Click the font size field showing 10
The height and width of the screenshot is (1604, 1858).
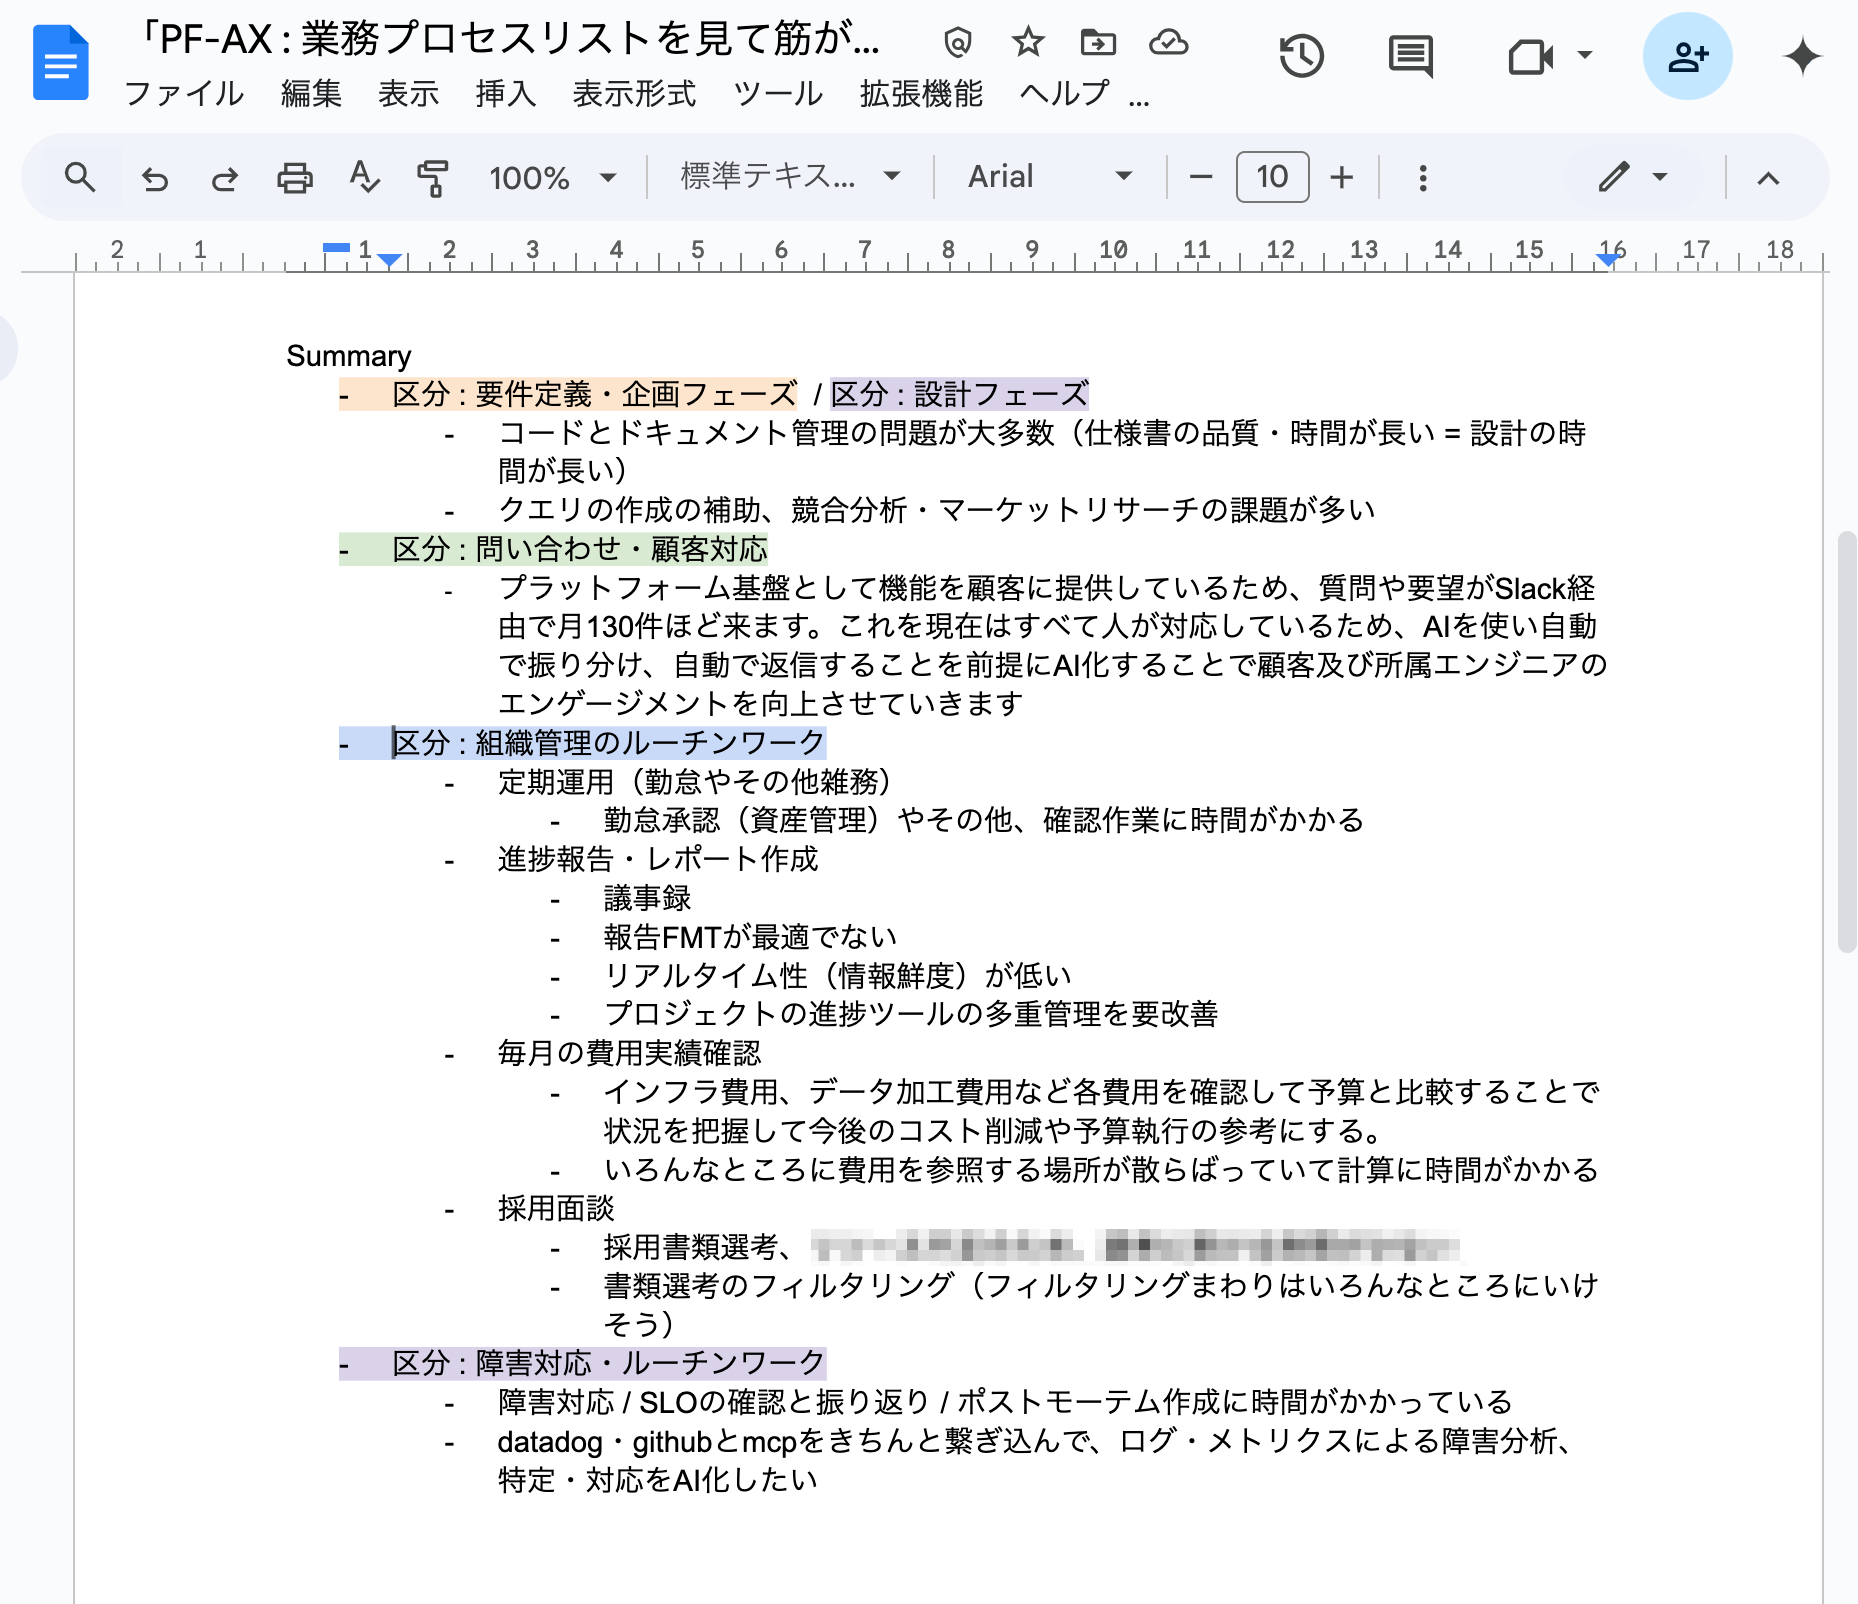pos(1272,177)
